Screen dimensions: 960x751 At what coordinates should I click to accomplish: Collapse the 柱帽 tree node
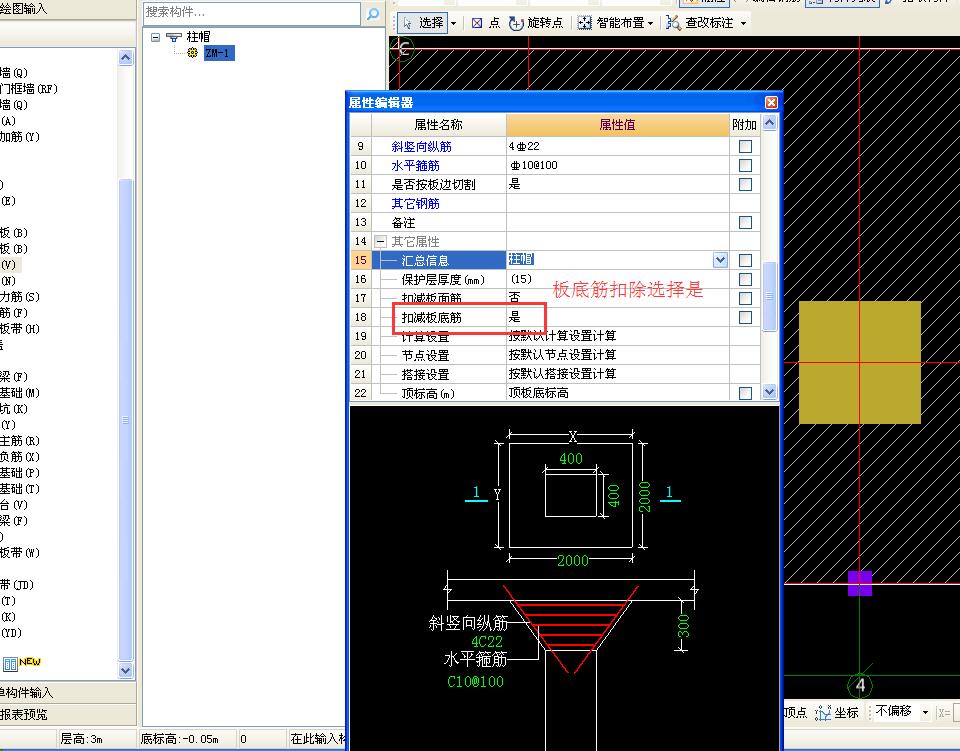(156, 37)
